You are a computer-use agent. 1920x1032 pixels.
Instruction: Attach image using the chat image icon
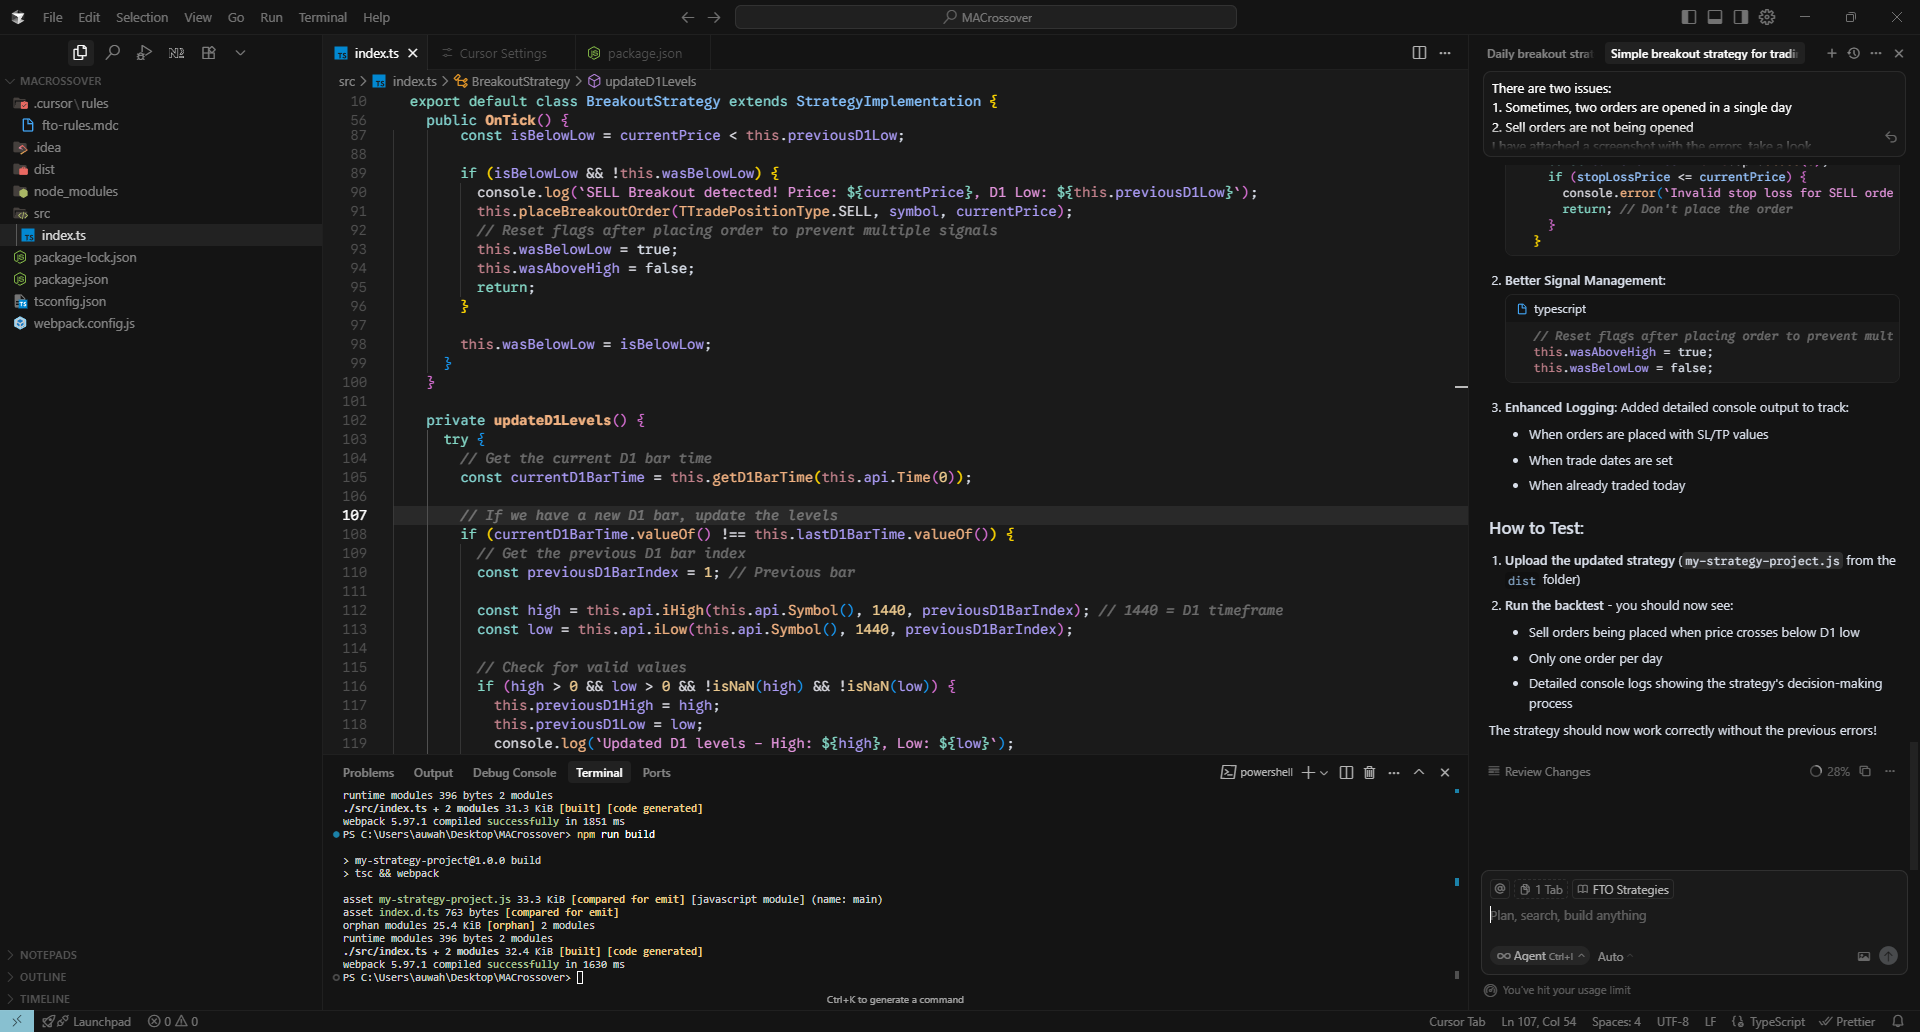pyautogui.click(x=1864, y=957)
